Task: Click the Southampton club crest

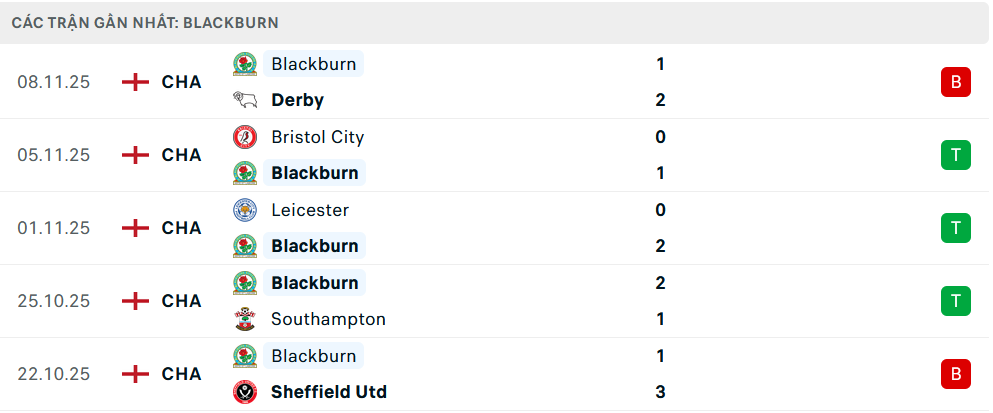Action: coord(244,319)
